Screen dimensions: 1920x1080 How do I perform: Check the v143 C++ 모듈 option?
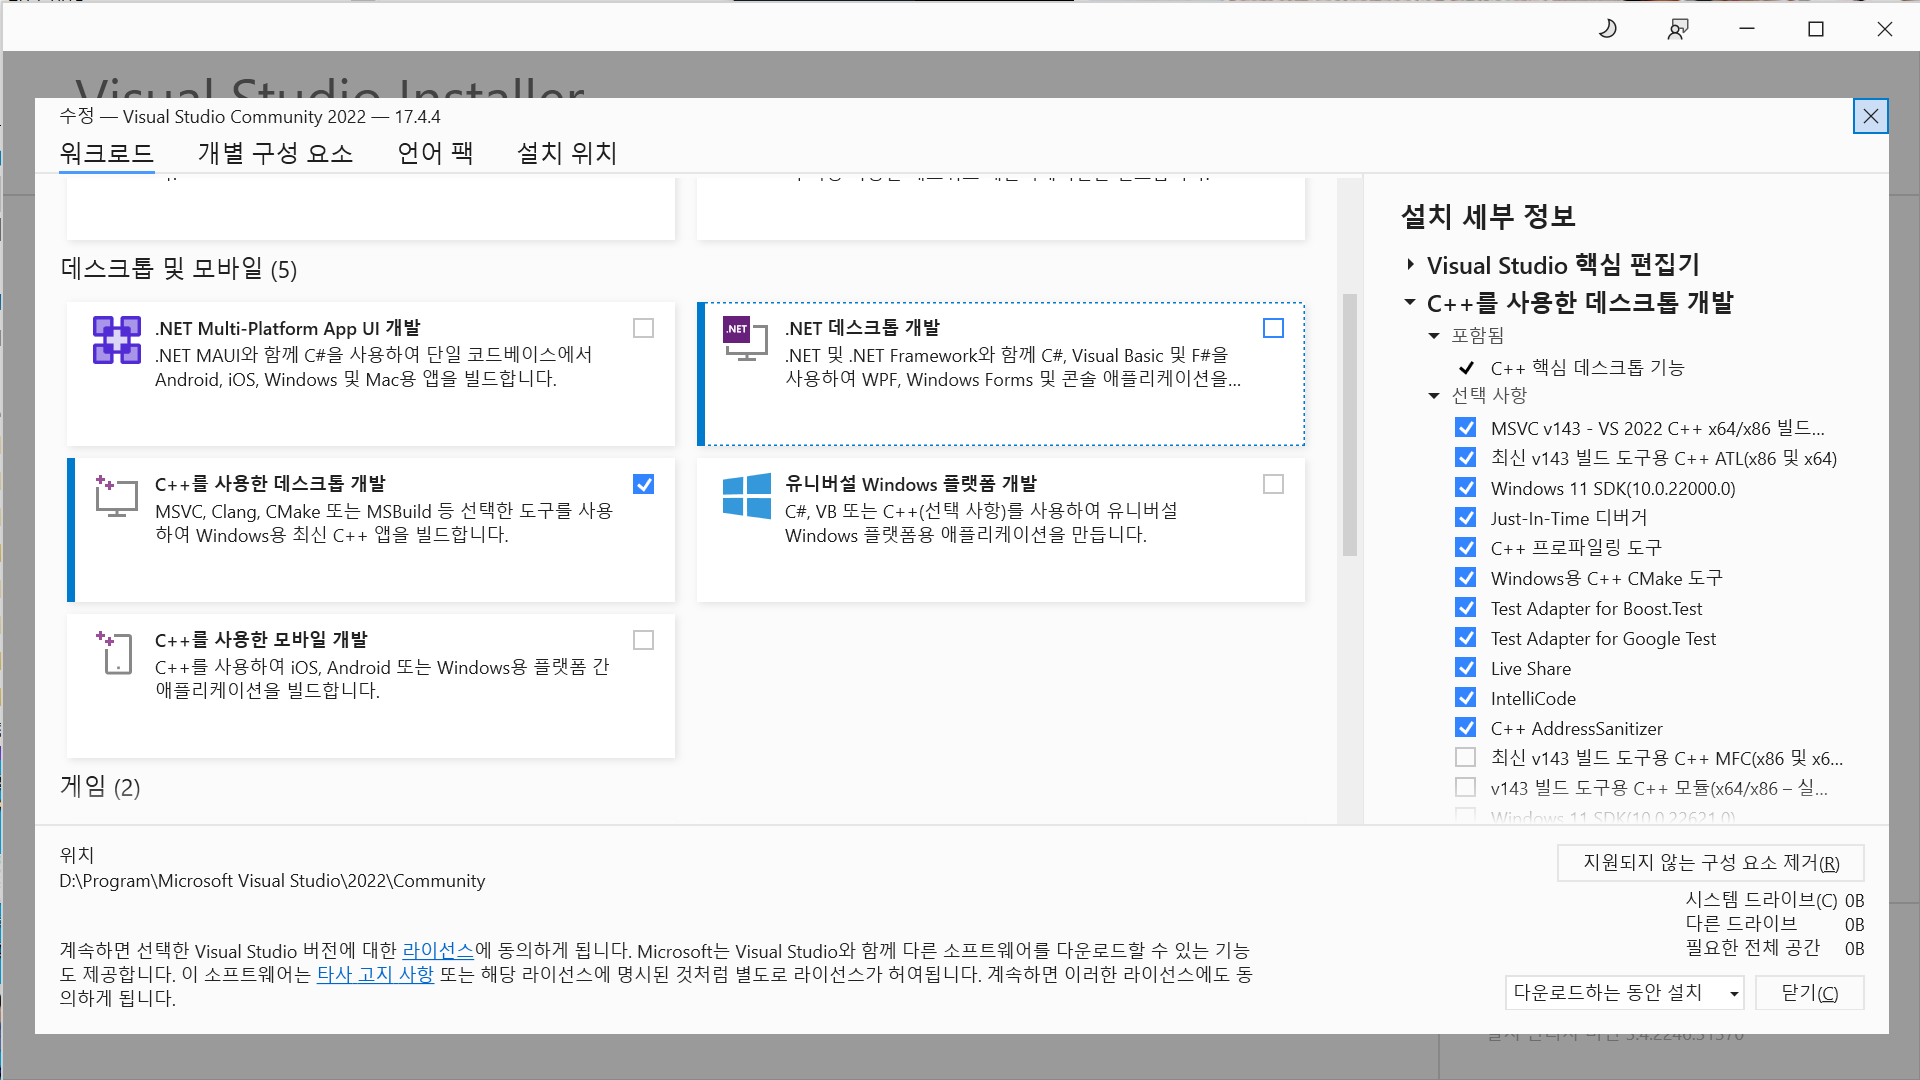pyautogui.click(x=1465, y=788)
